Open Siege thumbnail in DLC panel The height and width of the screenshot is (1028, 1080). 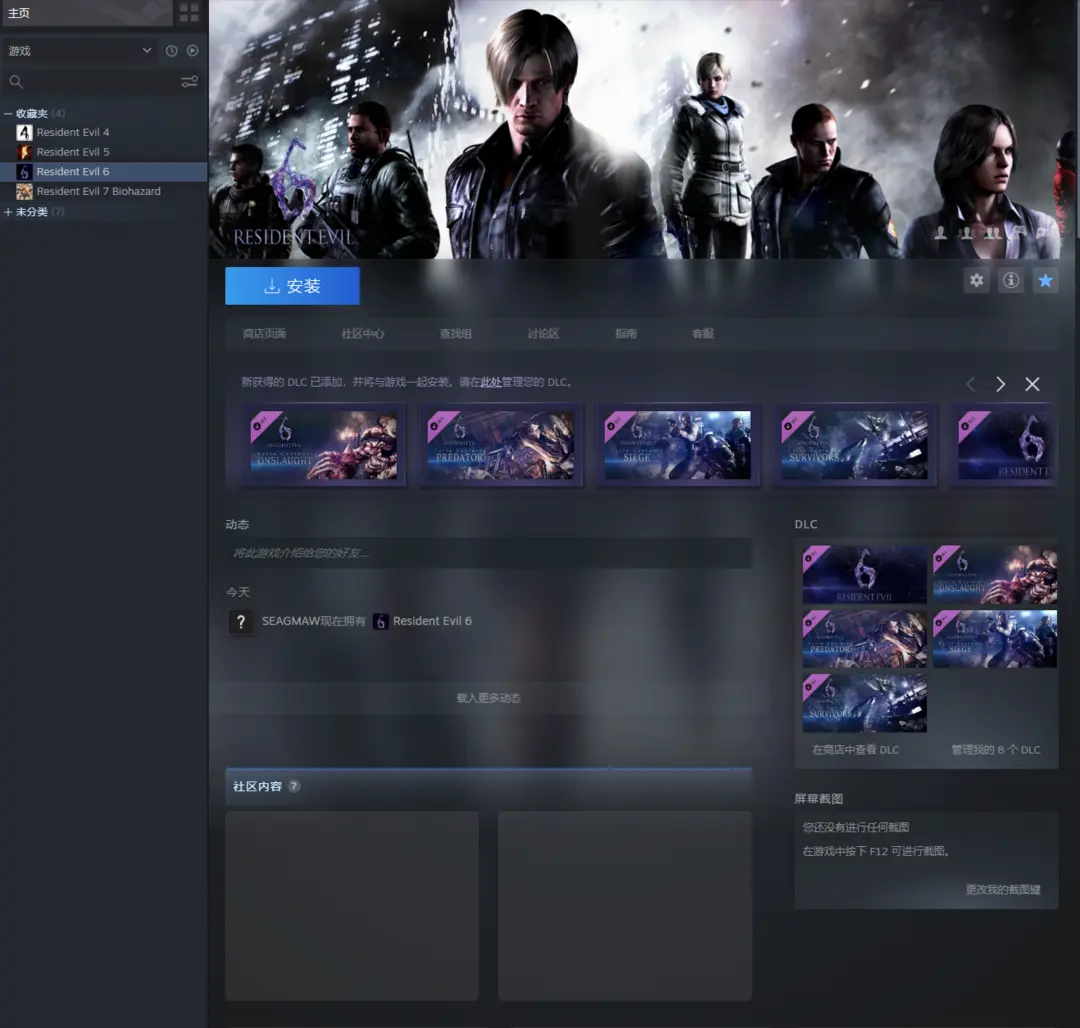coord(995,639)
